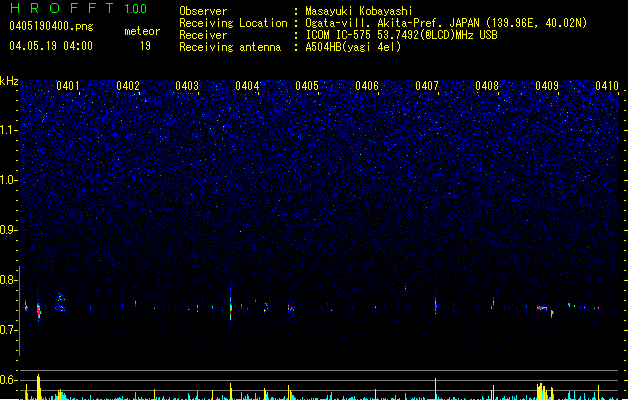
Task: Click the date stamp 04.05.19 04:00
Action: [51, 46]
